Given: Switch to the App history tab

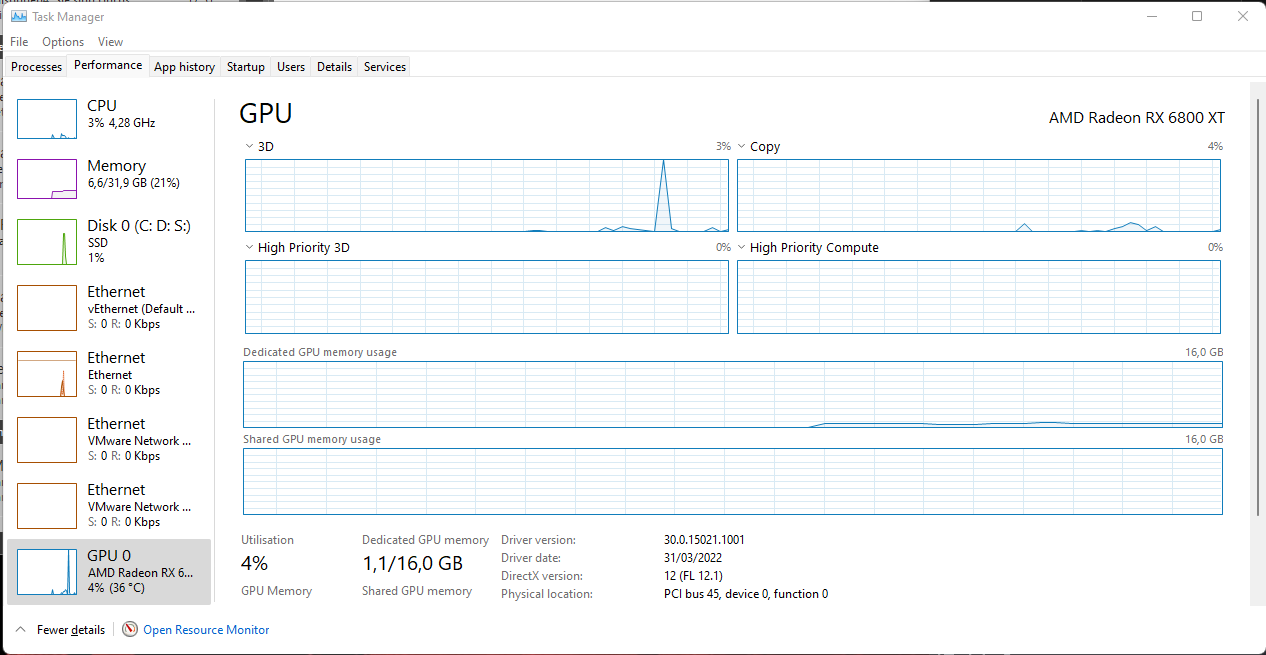Looking at the screenshot, I should click(x=184, y=67).
